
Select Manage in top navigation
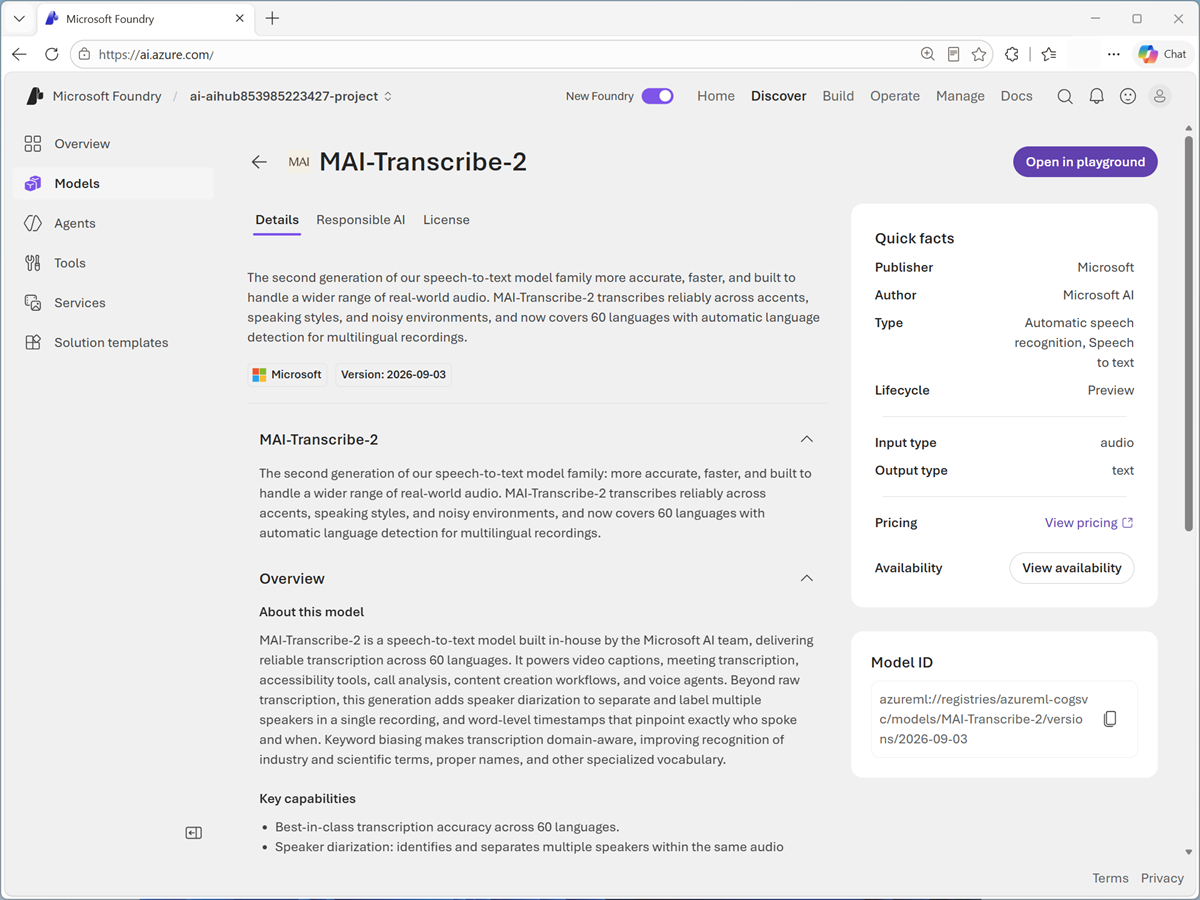[960, 96]
